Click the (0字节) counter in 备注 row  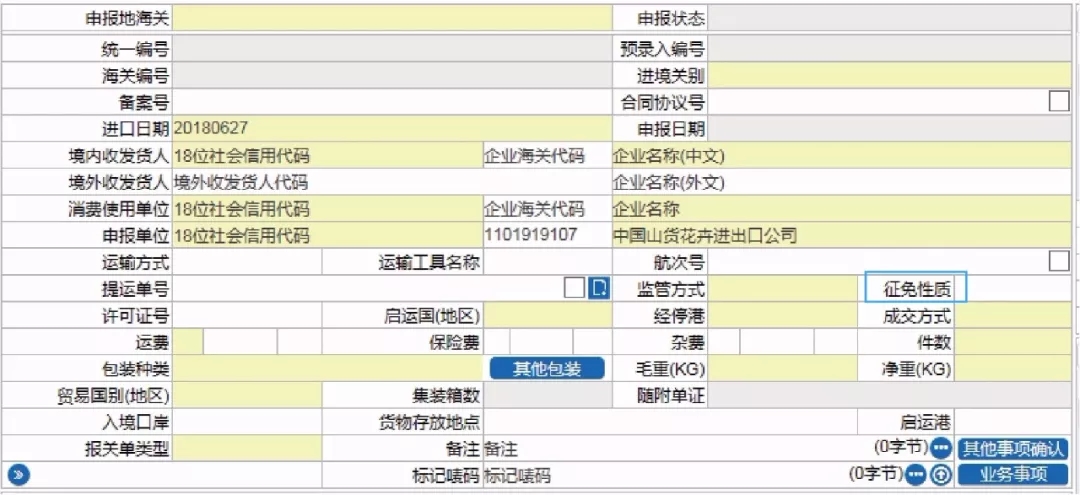(901, 447)
